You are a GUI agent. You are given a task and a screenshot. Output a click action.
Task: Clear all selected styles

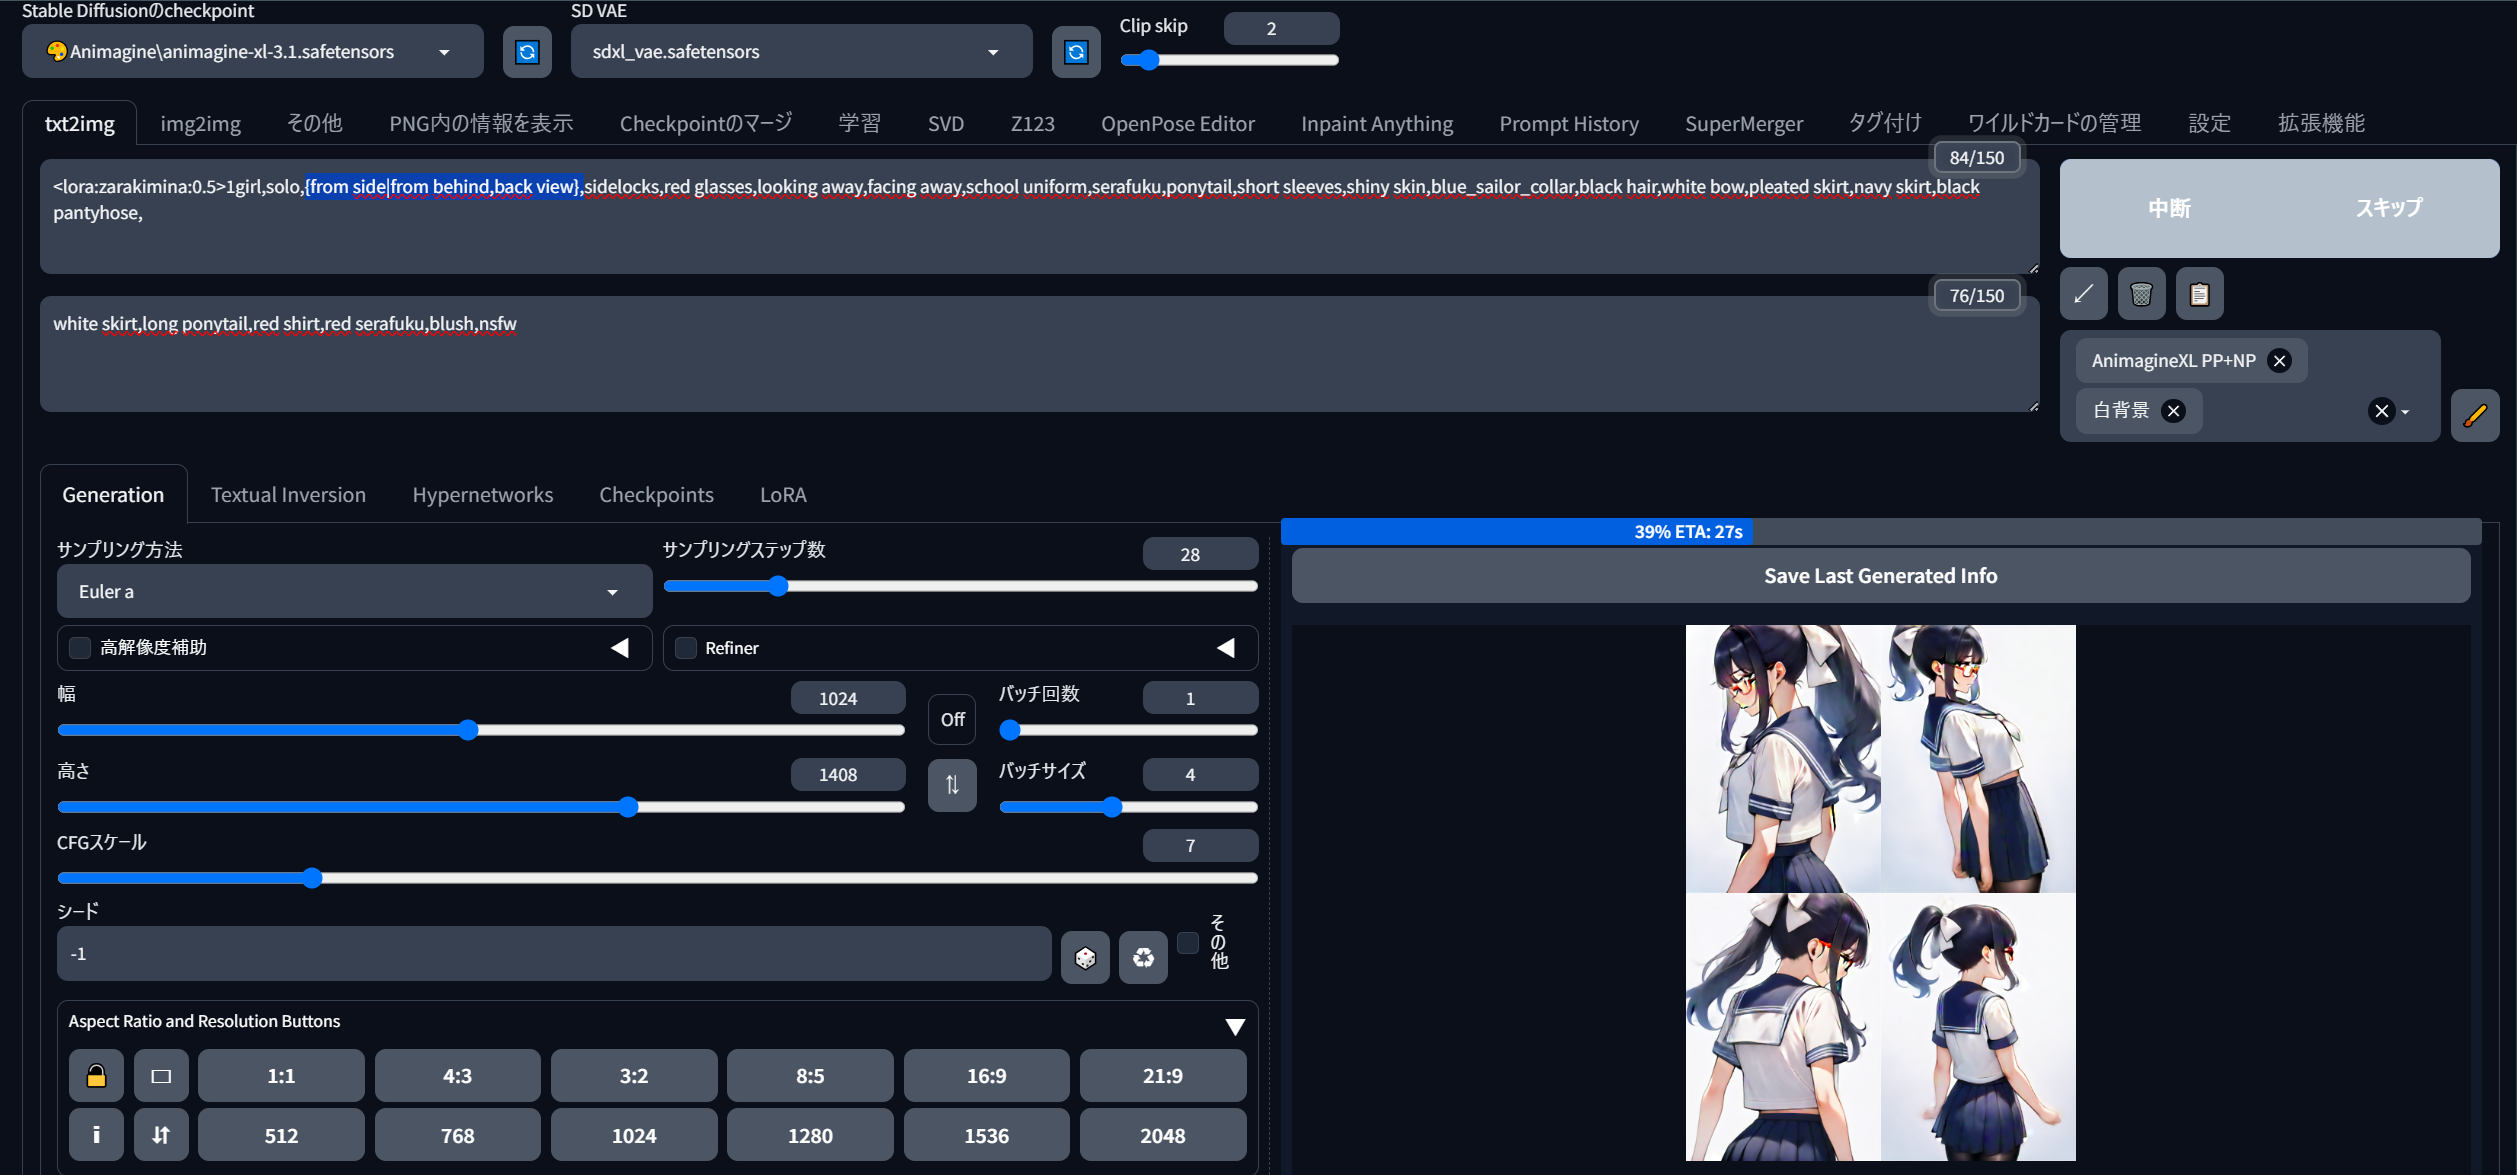(x=2381, y=411)
